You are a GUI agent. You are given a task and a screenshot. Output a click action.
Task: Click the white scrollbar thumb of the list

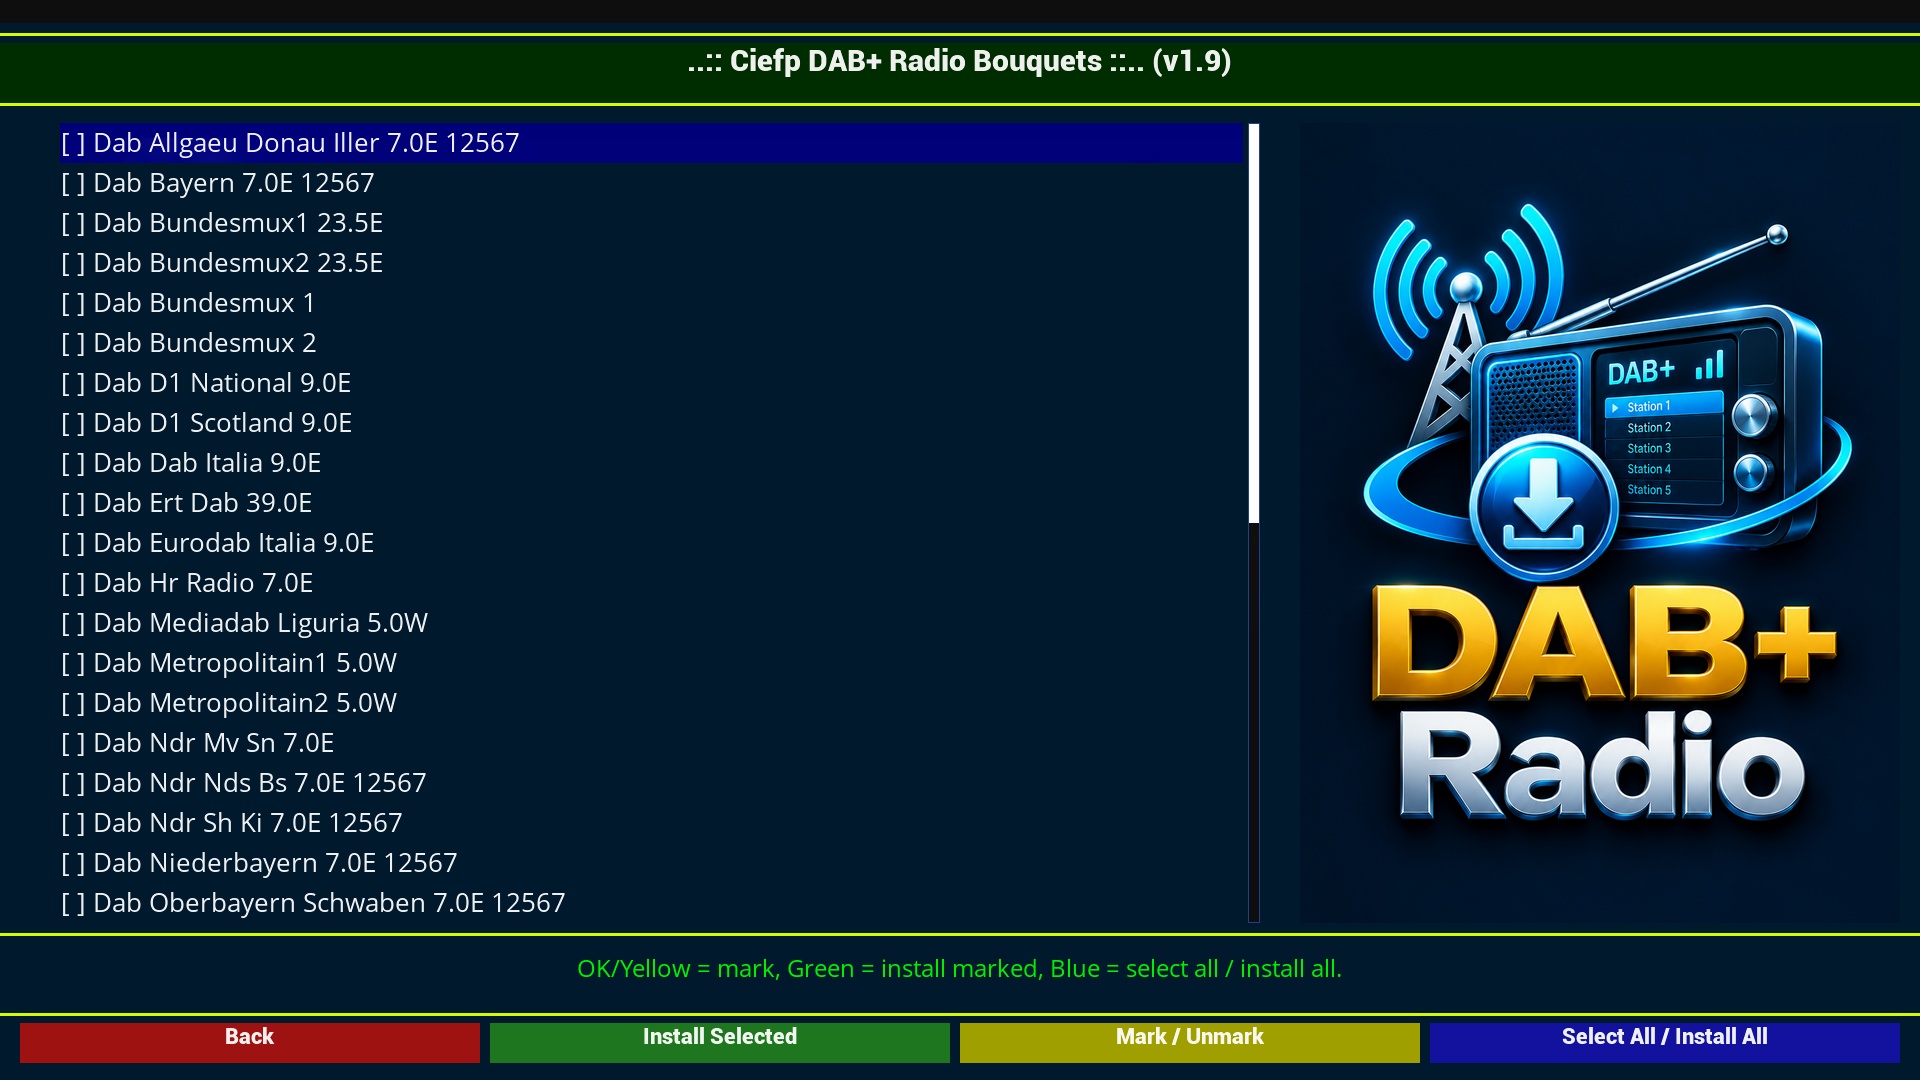click(1254, 323)
